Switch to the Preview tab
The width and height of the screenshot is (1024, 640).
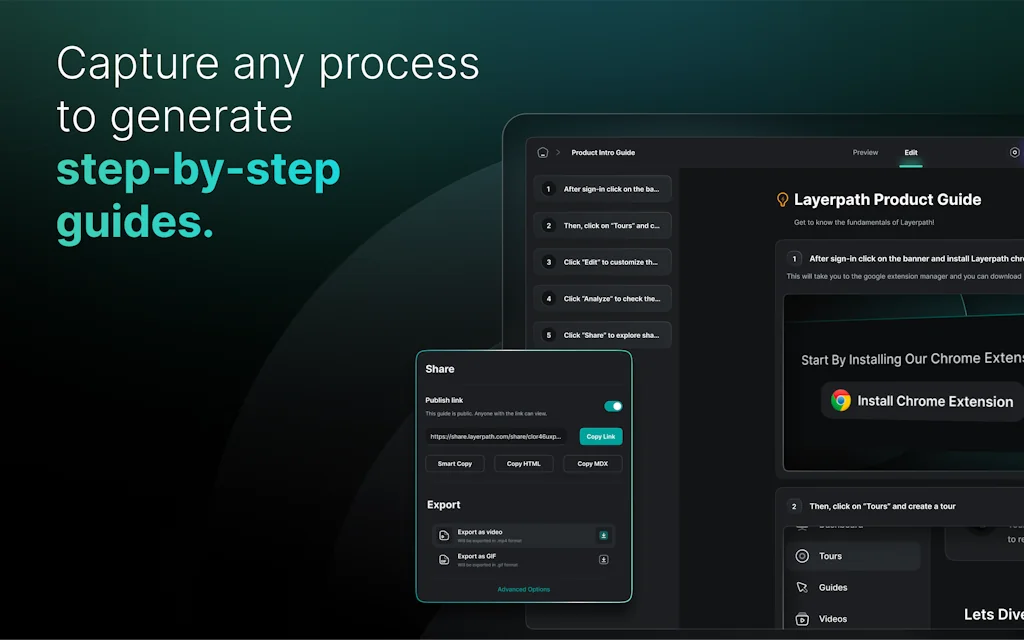(x=865, y=153)
